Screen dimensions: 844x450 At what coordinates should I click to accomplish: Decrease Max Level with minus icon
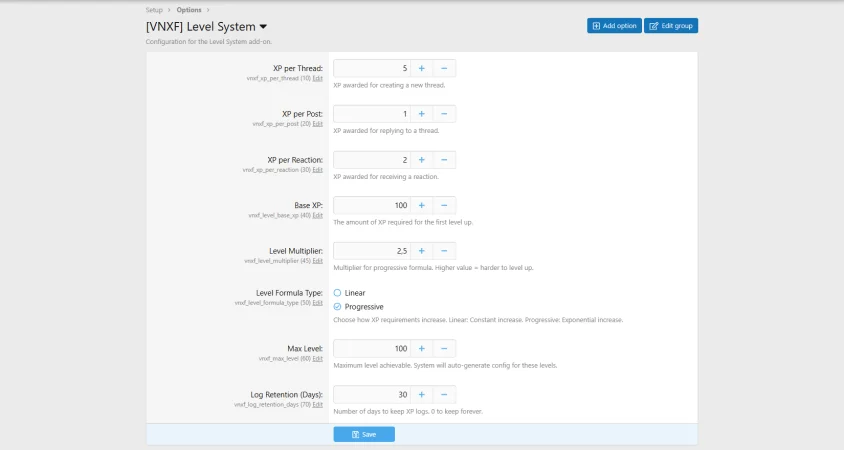coord(444,349)
